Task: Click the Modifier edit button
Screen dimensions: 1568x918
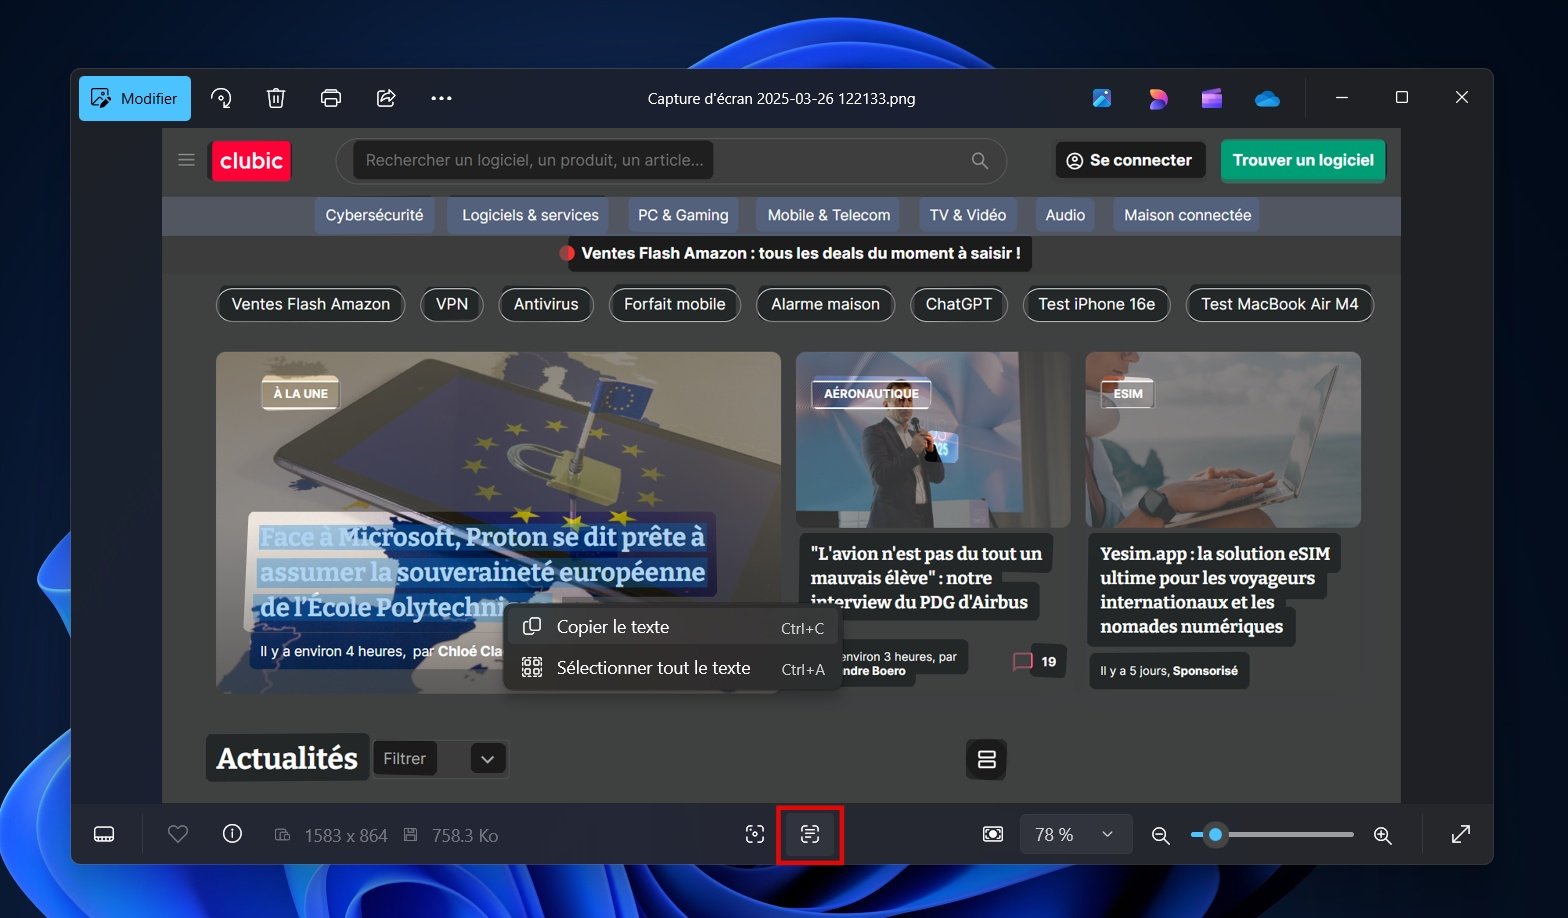Action: point(135,98)
